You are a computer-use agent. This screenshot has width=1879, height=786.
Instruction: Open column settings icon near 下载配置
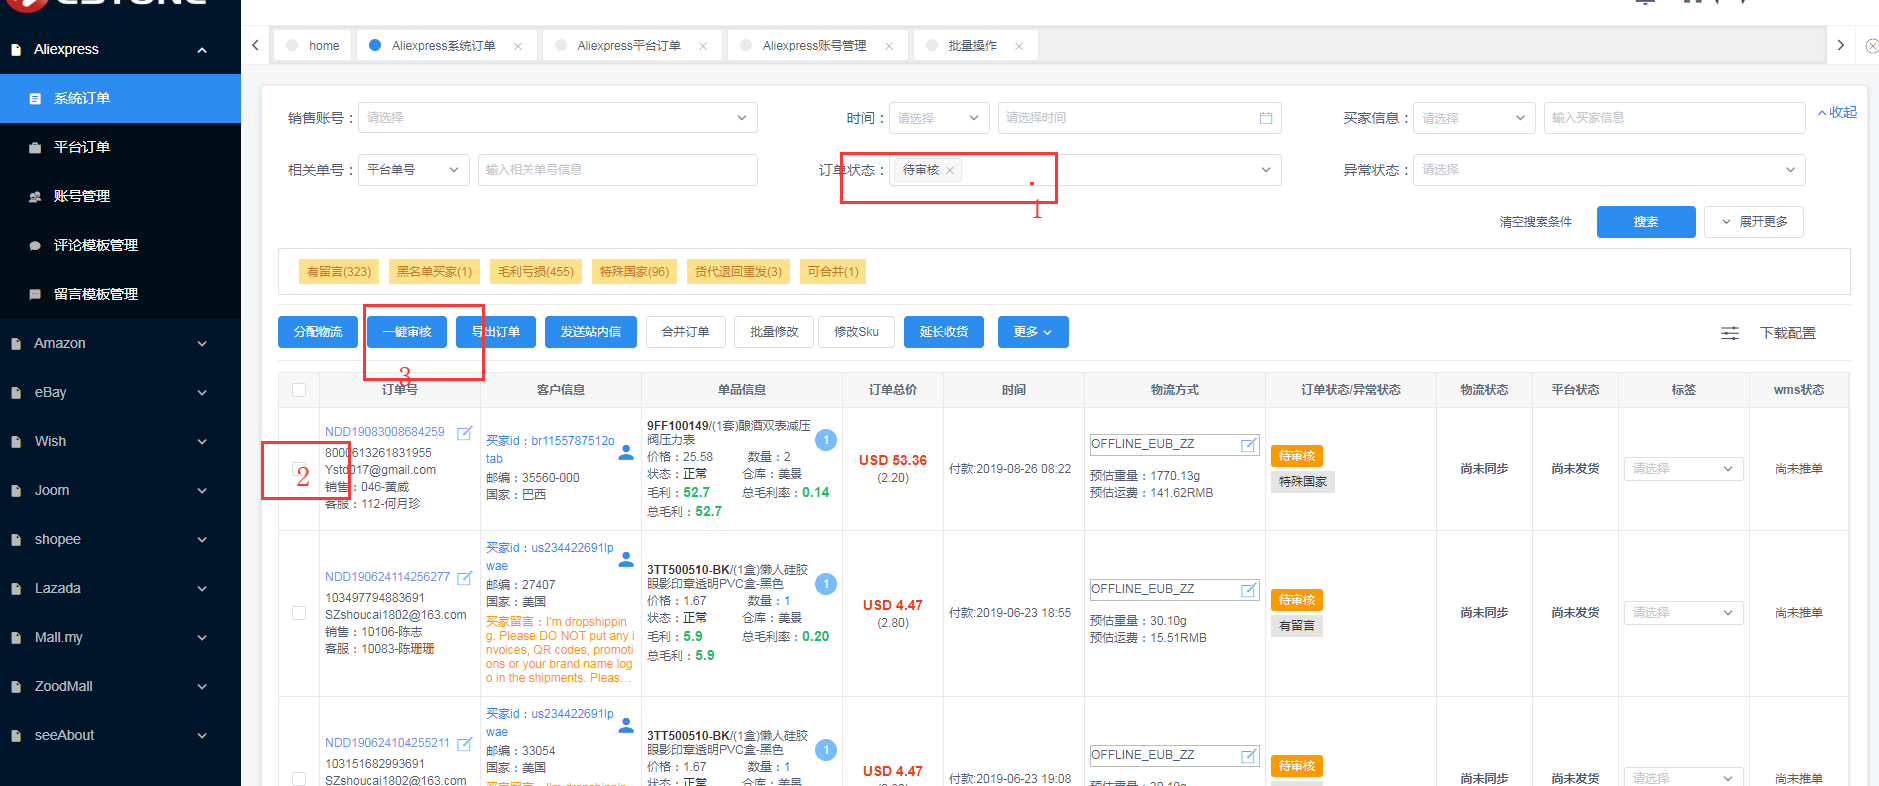(1729, 333)
